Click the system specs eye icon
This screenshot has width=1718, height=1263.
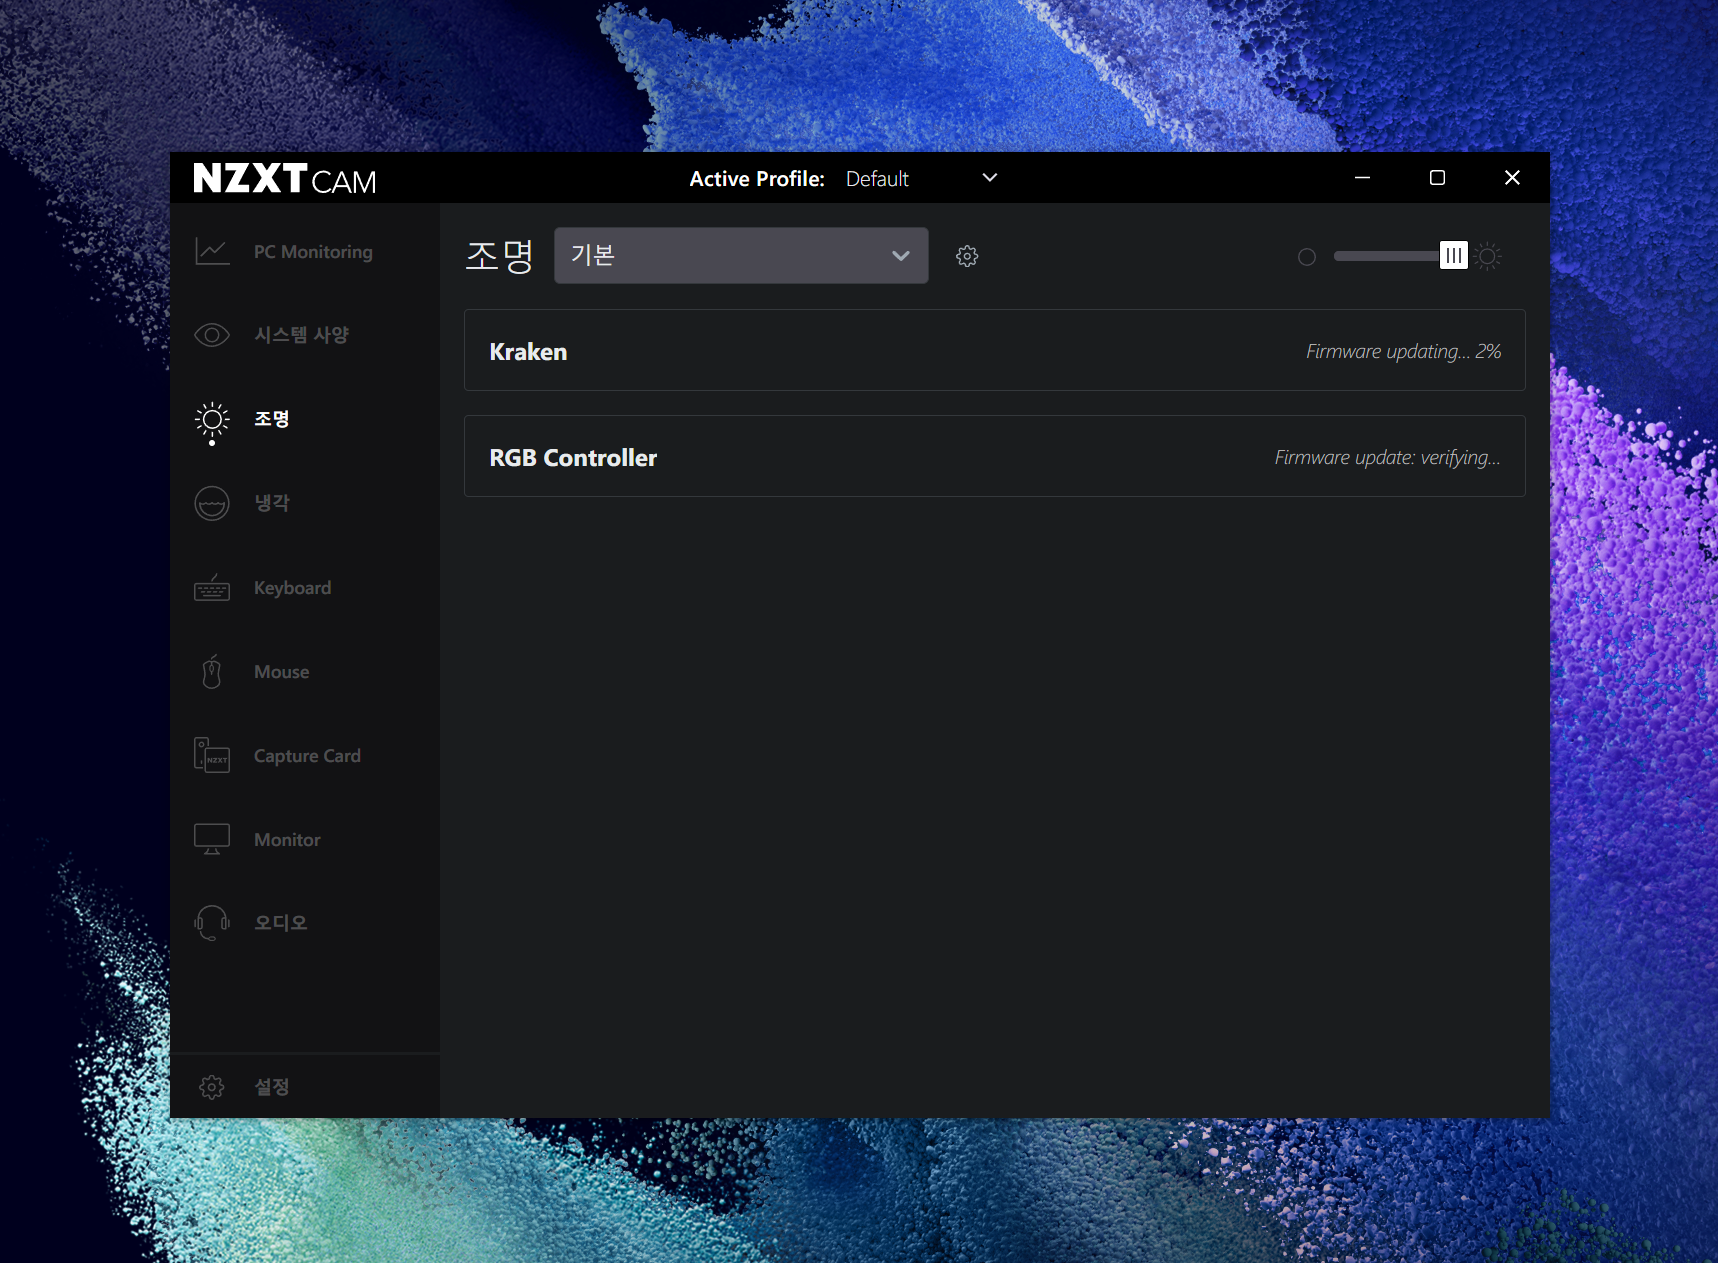(x=212, y=335)
